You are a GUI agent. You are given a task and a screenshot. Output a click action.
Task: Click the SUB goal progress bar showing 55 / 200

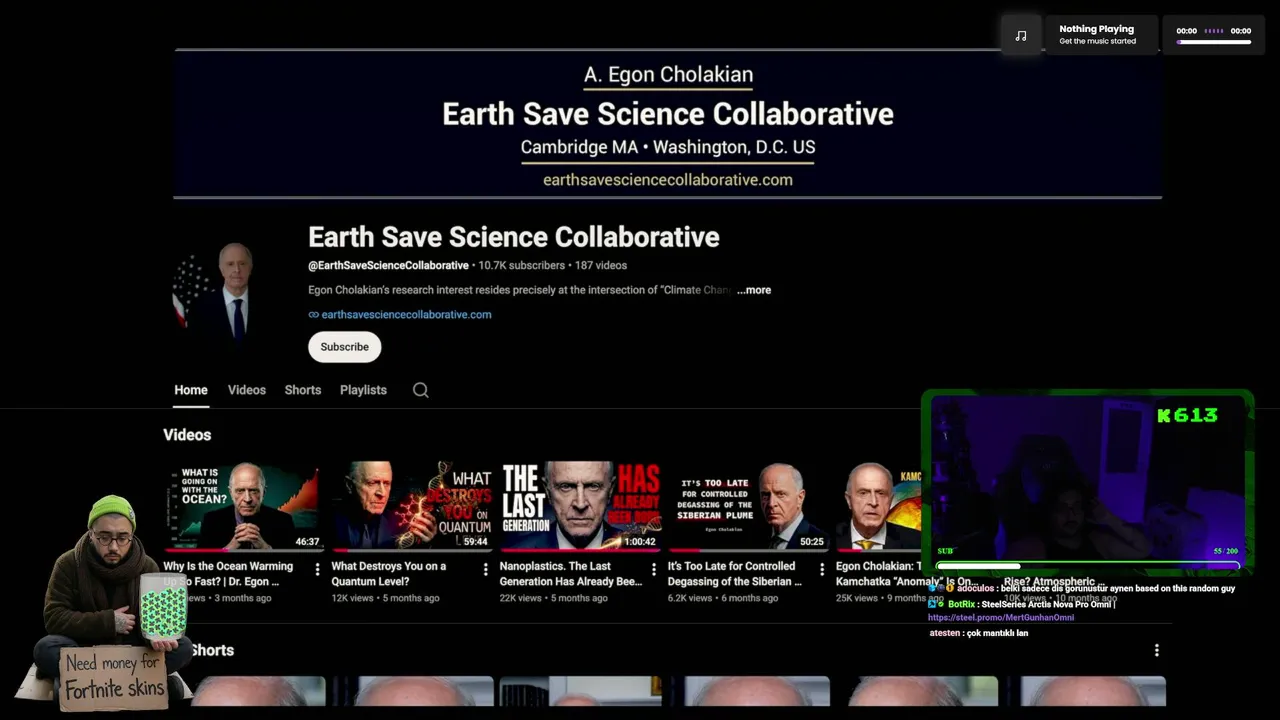point(1088,565)
